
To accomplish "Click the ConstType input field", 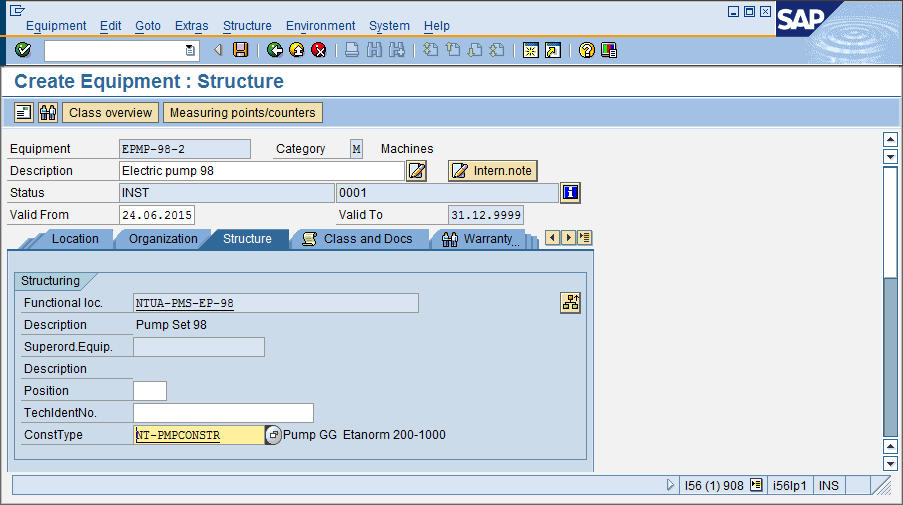I will tap(199, 435).
